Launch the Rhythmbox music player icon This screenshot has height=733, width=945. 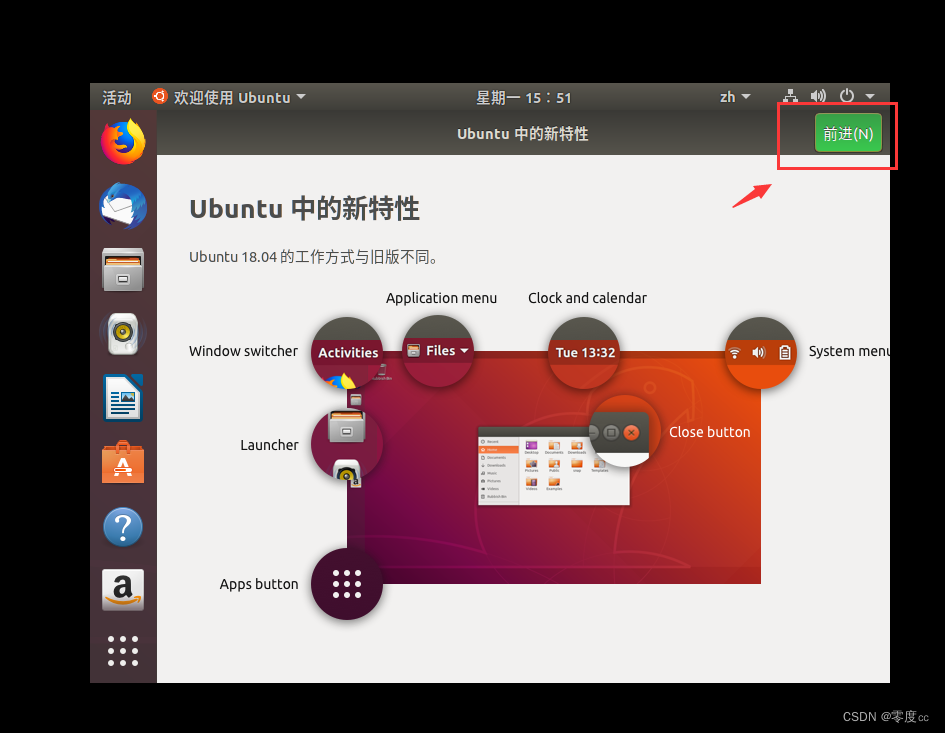click(122, 334)
